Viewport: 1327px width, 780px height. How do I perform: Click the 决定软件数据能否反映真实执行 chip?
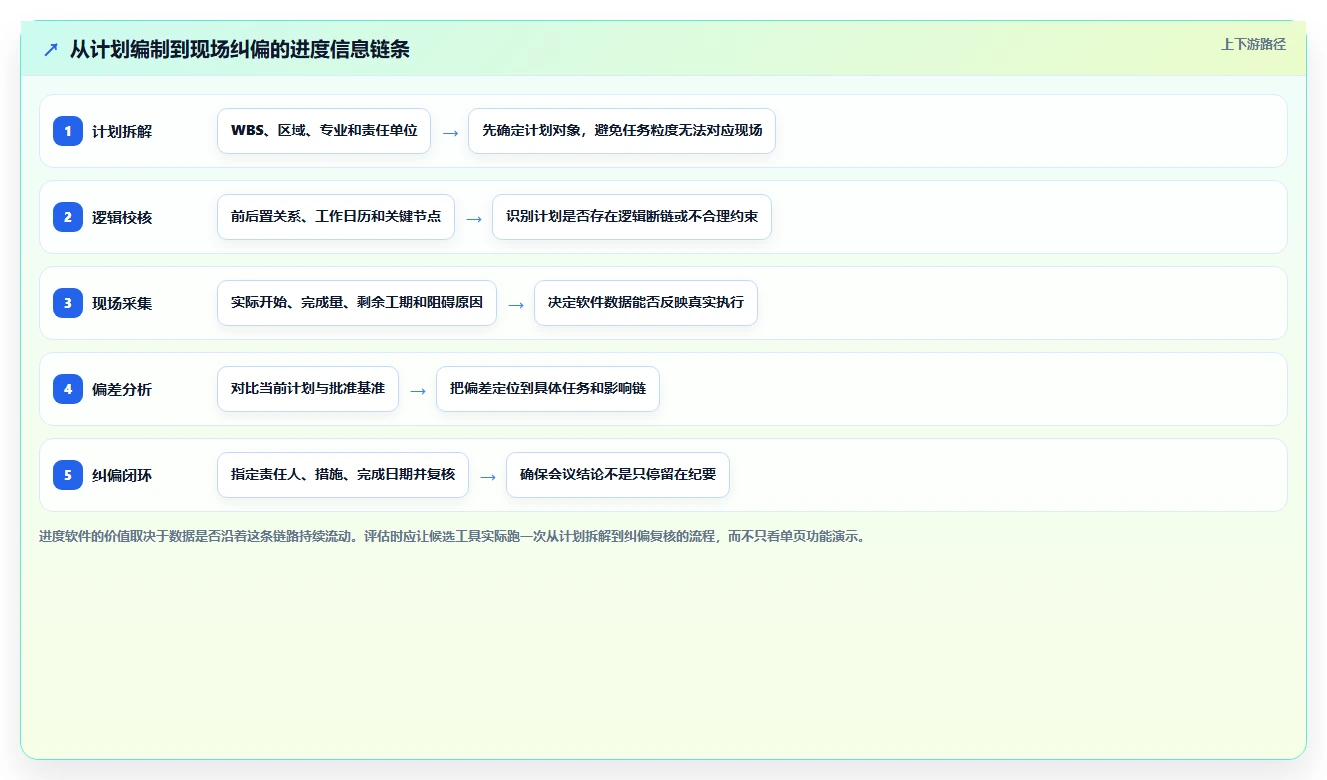pos(646,303)
